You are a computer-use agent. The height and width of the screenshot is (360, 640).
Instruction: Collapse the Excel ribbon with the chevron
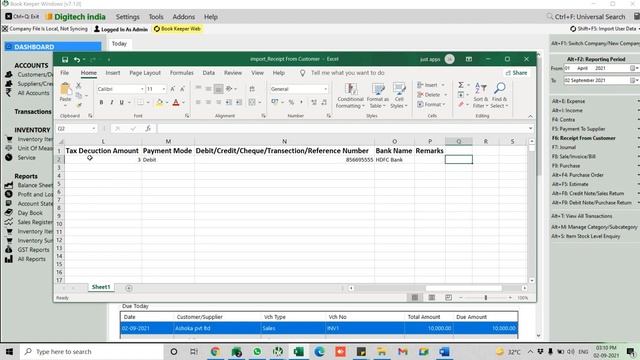[x=530, y=116]
